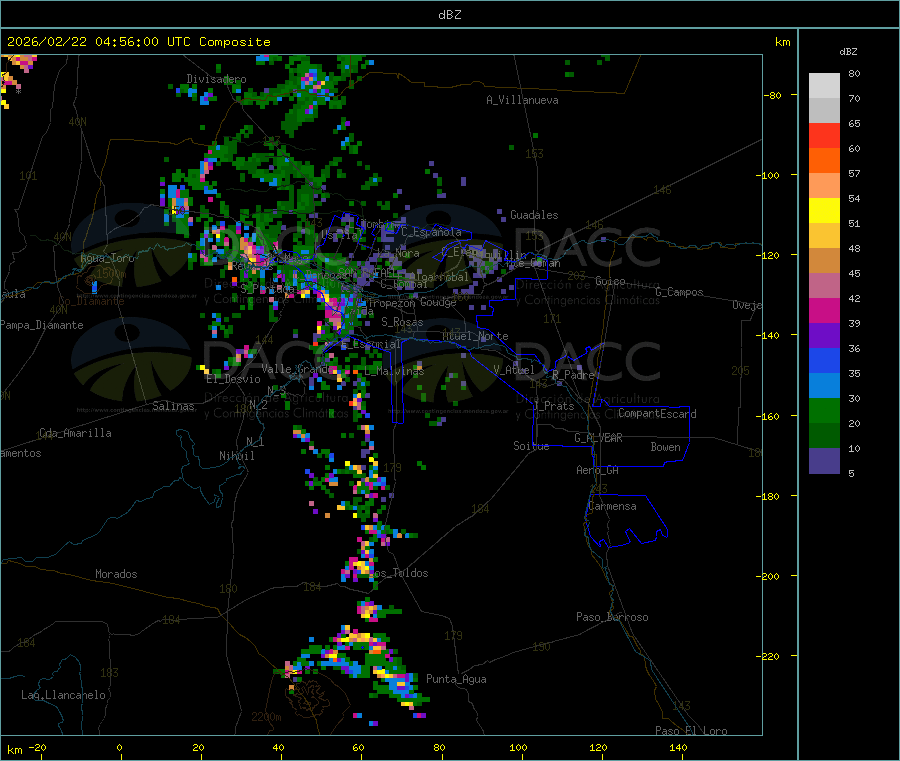Click the 'V_Atuel' label
This screenshot has height=761, width=900.
click(x=514, y=370)
